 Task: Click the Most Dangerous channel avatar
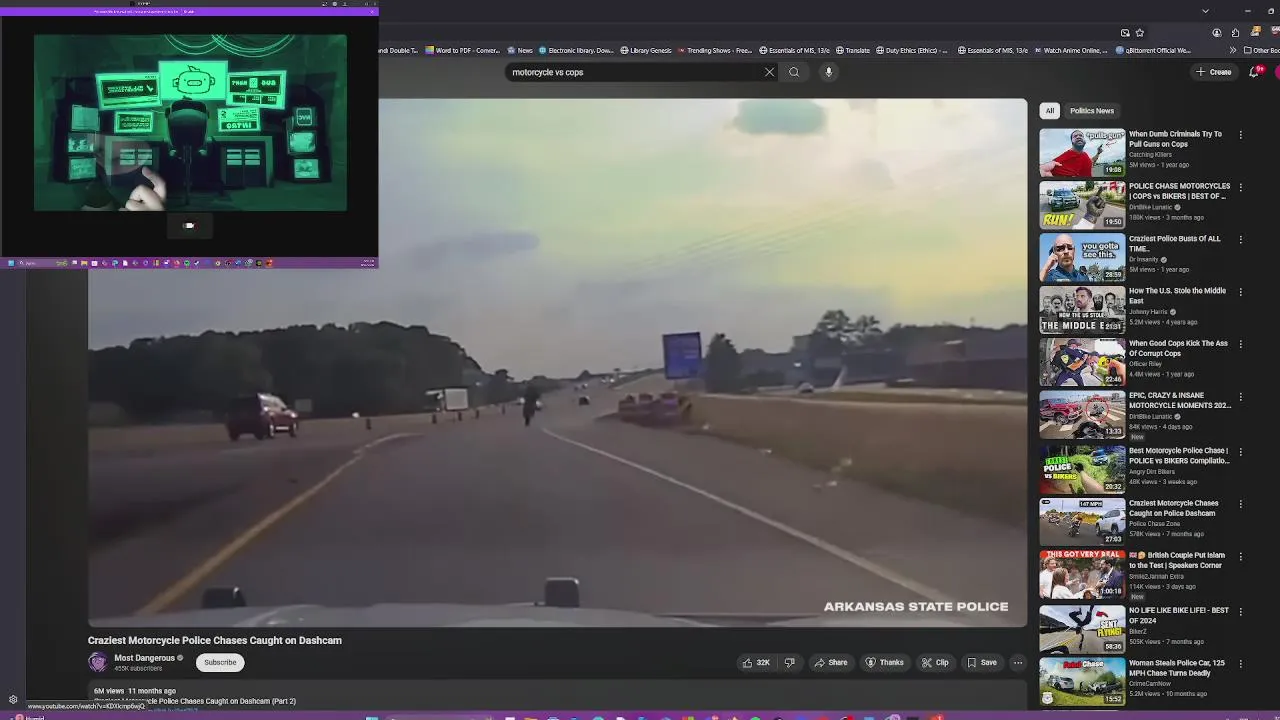pyautogui.click(x=98, y=662)
